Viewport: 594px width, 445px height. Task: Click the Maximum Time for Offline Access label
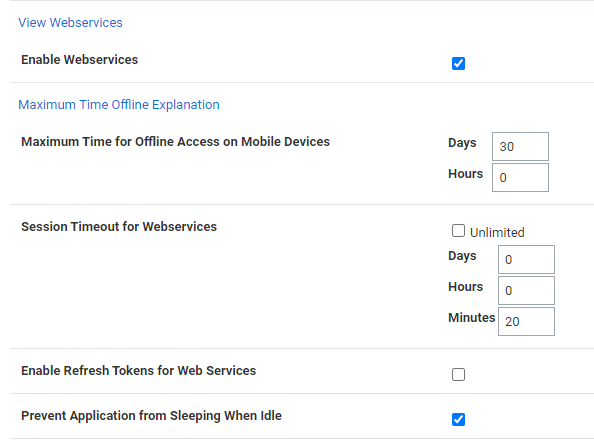coord(175,142)
